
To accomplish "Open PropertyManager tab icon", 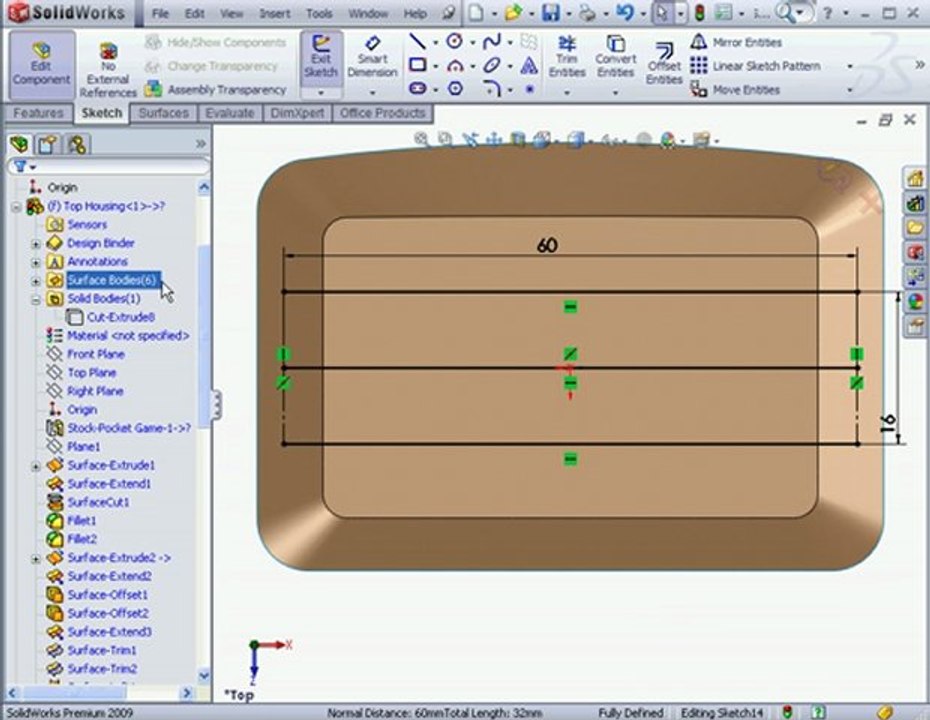I will point(47,144).
